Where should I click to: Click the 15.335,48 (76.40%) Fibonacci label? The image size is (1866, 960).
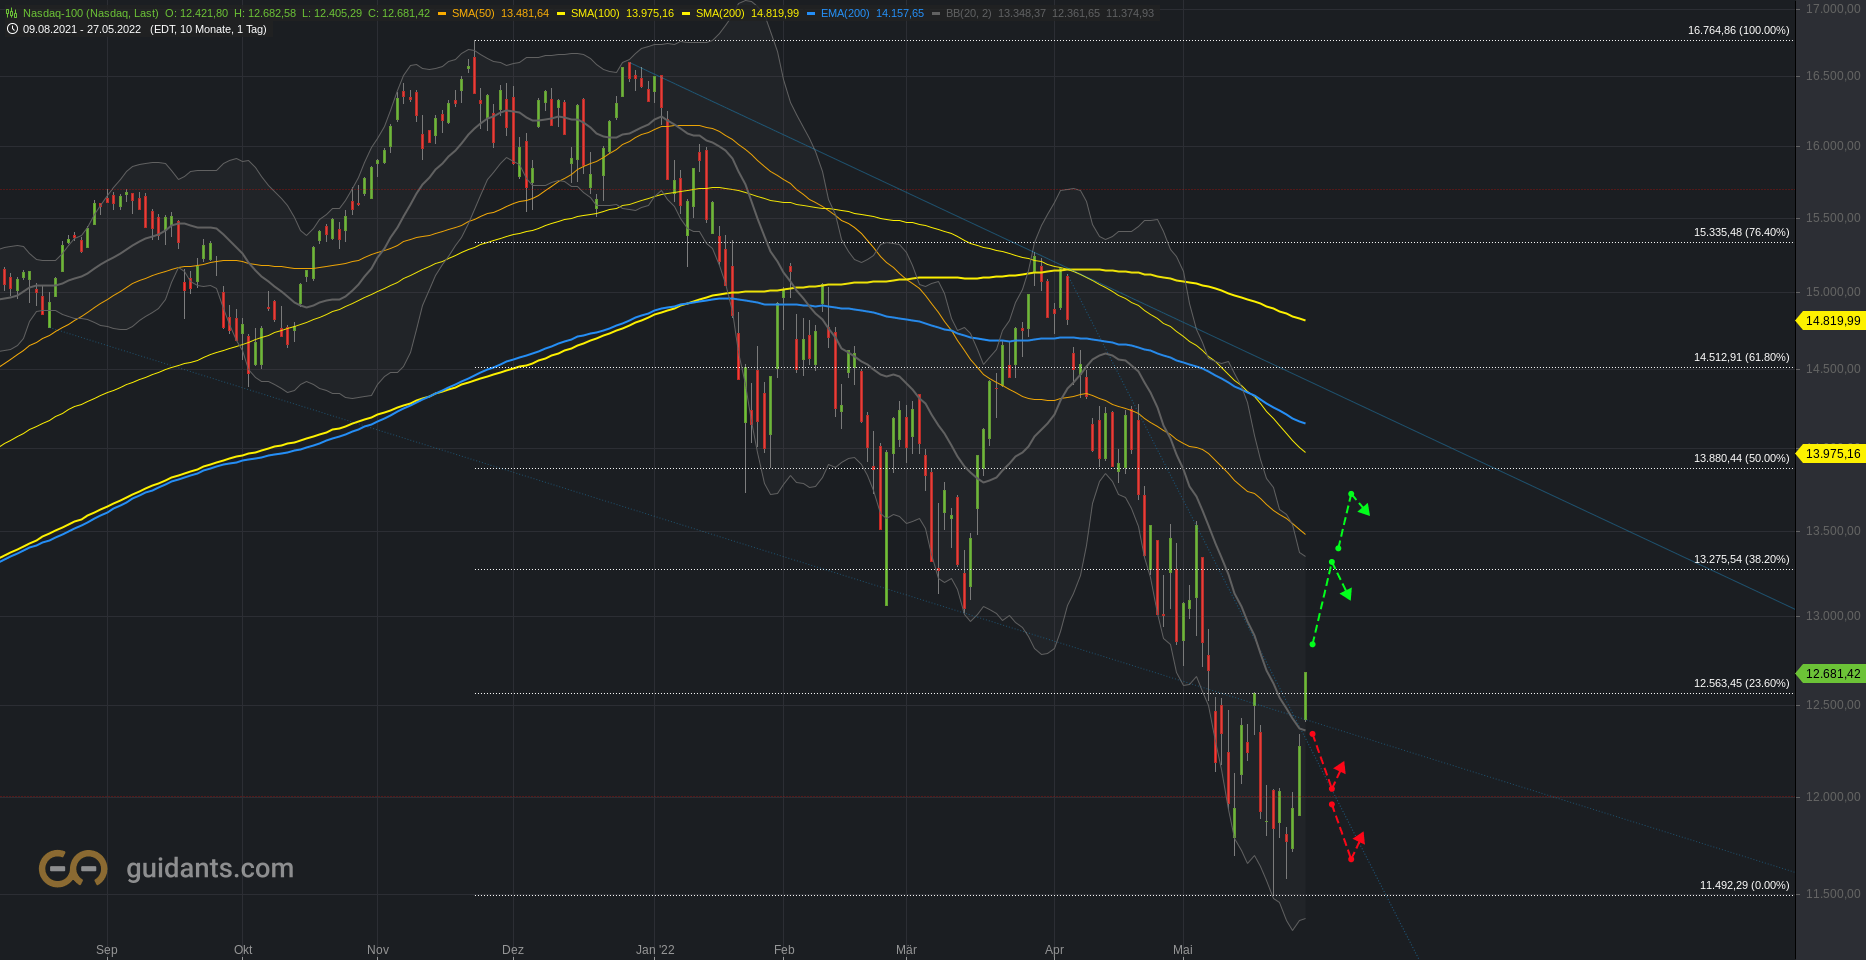1742,232
